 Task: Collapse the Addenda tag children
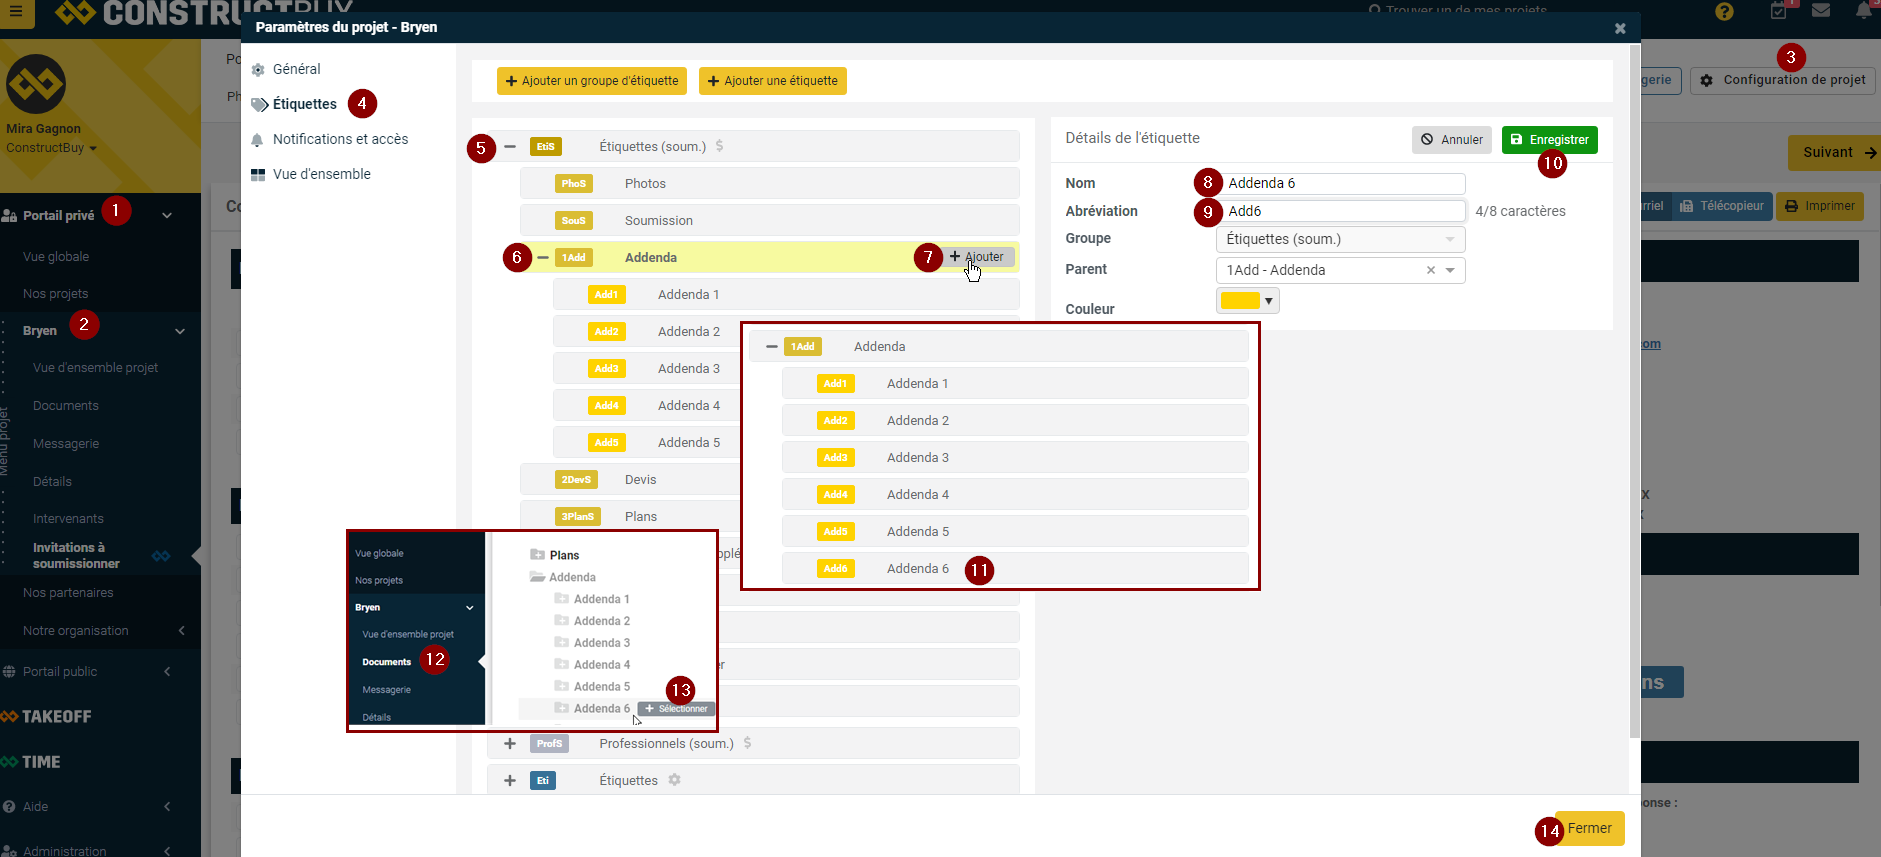(x=543, y=258)
